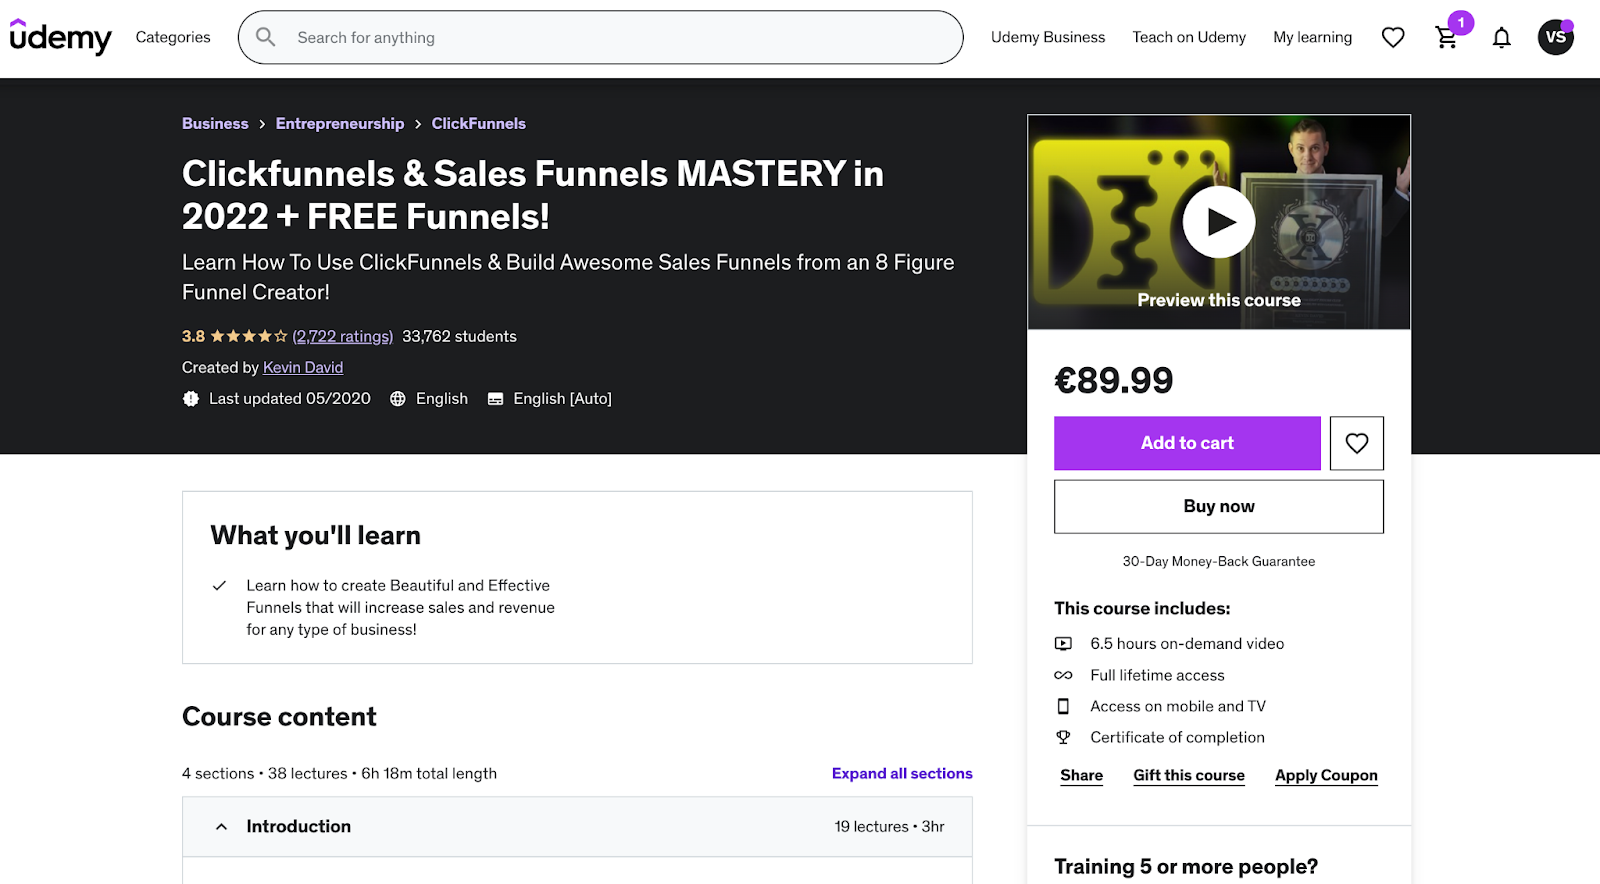The image size is (1600, 884).
Task: Click 'Certificate of completion' text
Action: coord(1177,737)
